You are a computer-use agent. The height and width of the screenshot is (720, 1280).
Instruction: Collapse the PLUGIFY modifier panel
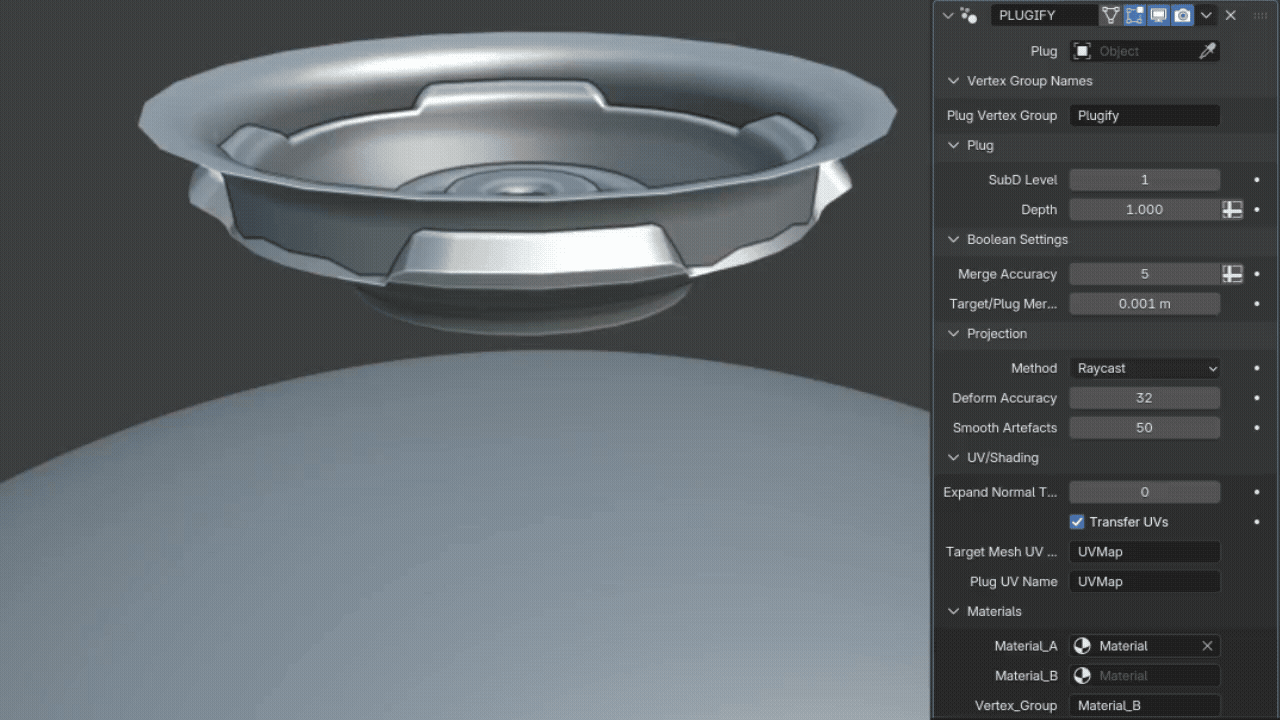coord(948,15)
